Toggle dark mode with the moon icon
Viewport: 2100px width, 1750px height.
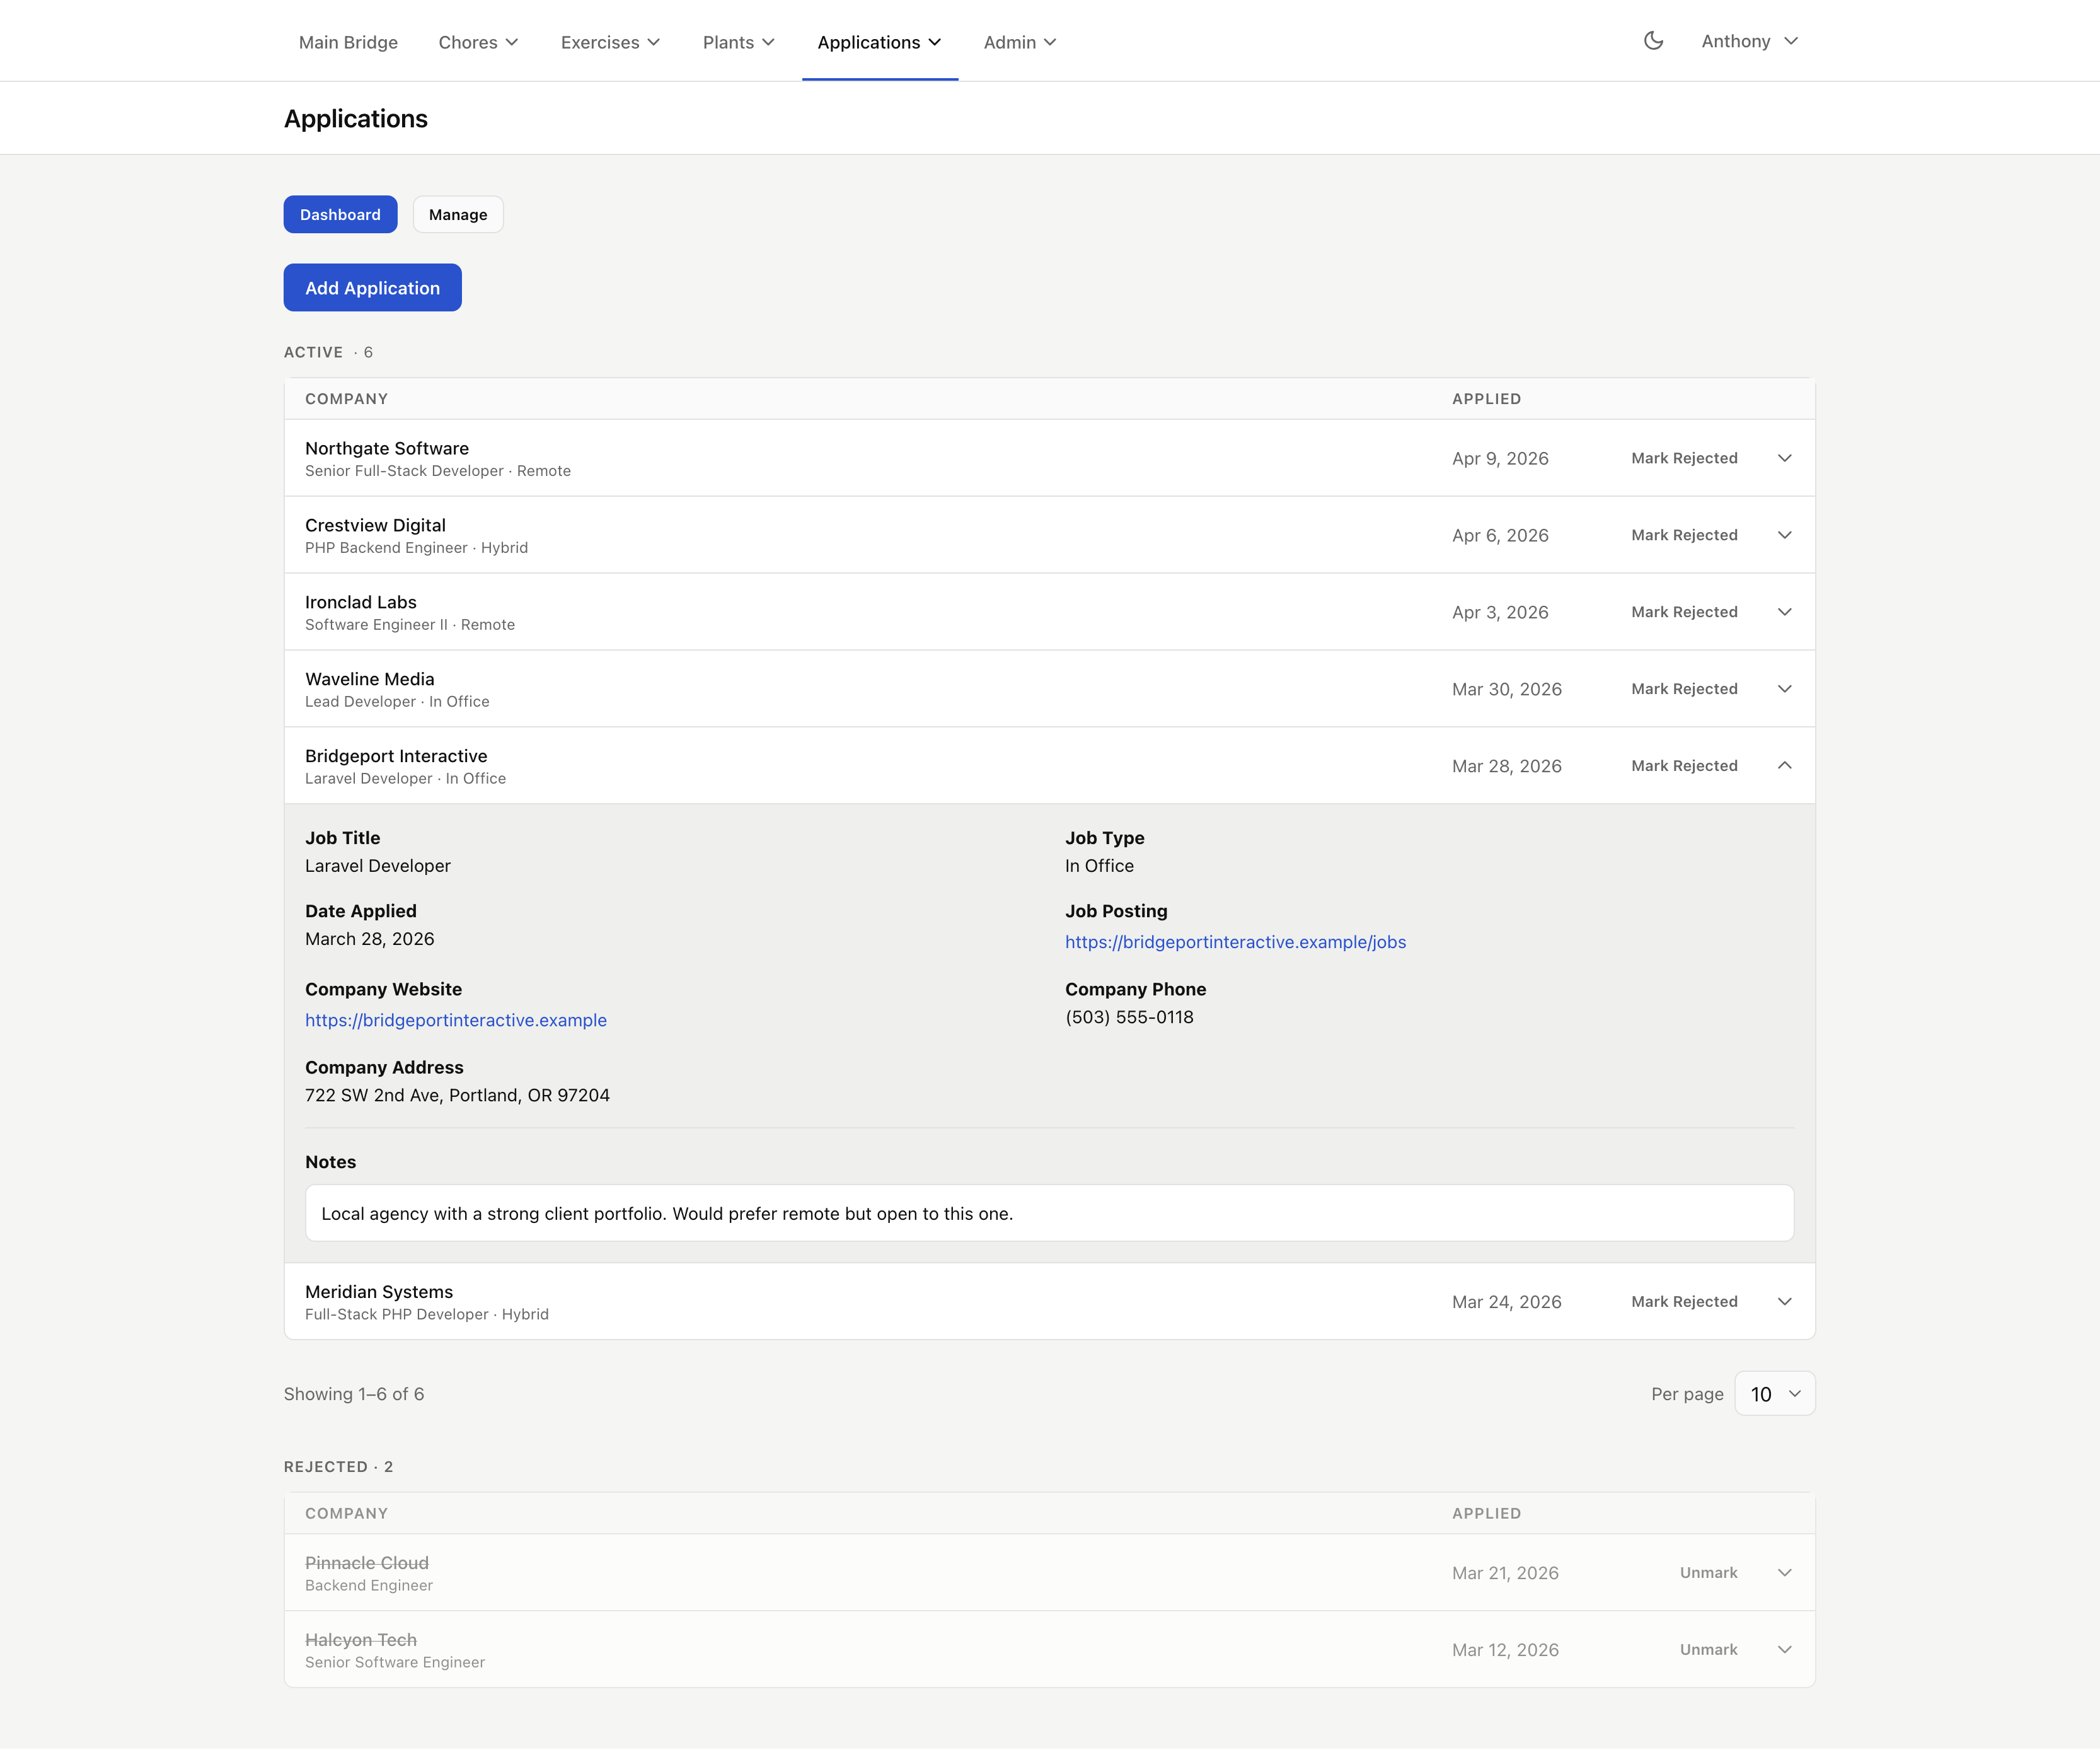[1653, 41]
